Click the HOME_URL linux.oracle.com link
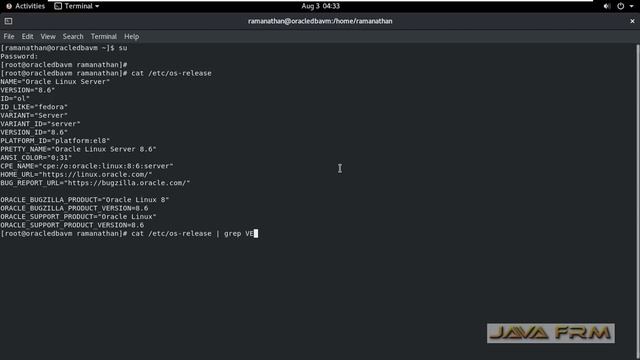This screenshot has width=640, height=360. [x=96, y=174]
